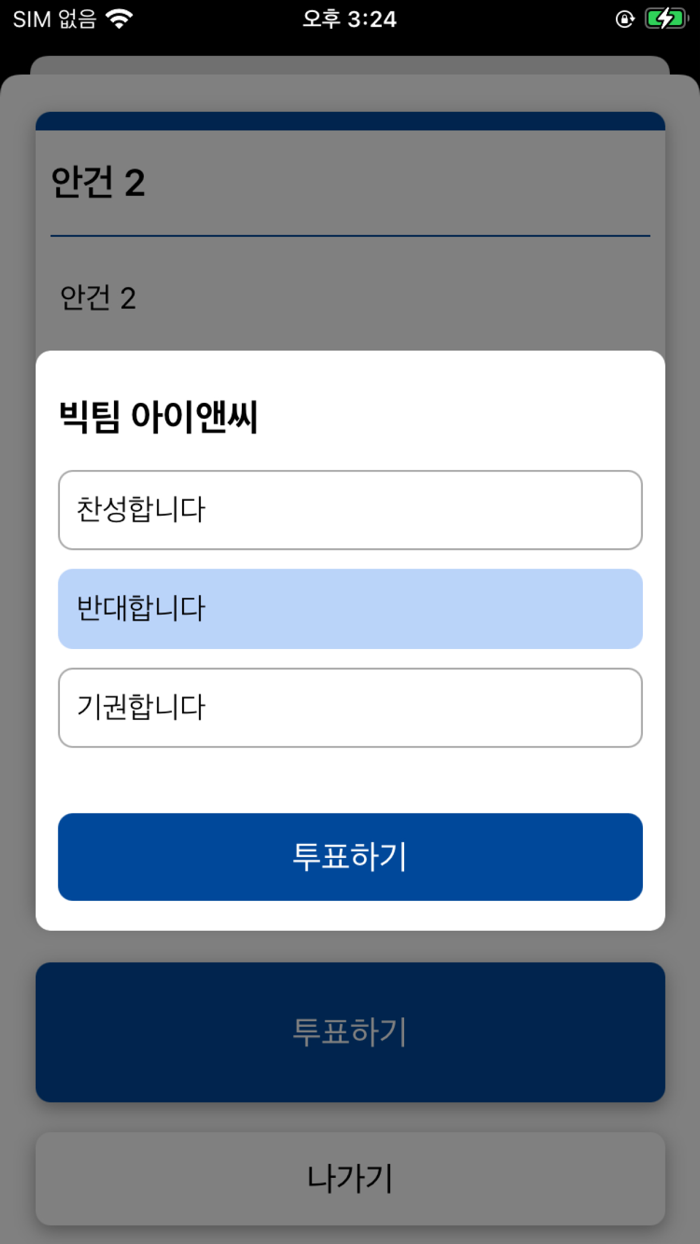Viewport: 700px width, 1244px height.
Task: Tap the 안건 2 heading
Action: click(97, 182)
